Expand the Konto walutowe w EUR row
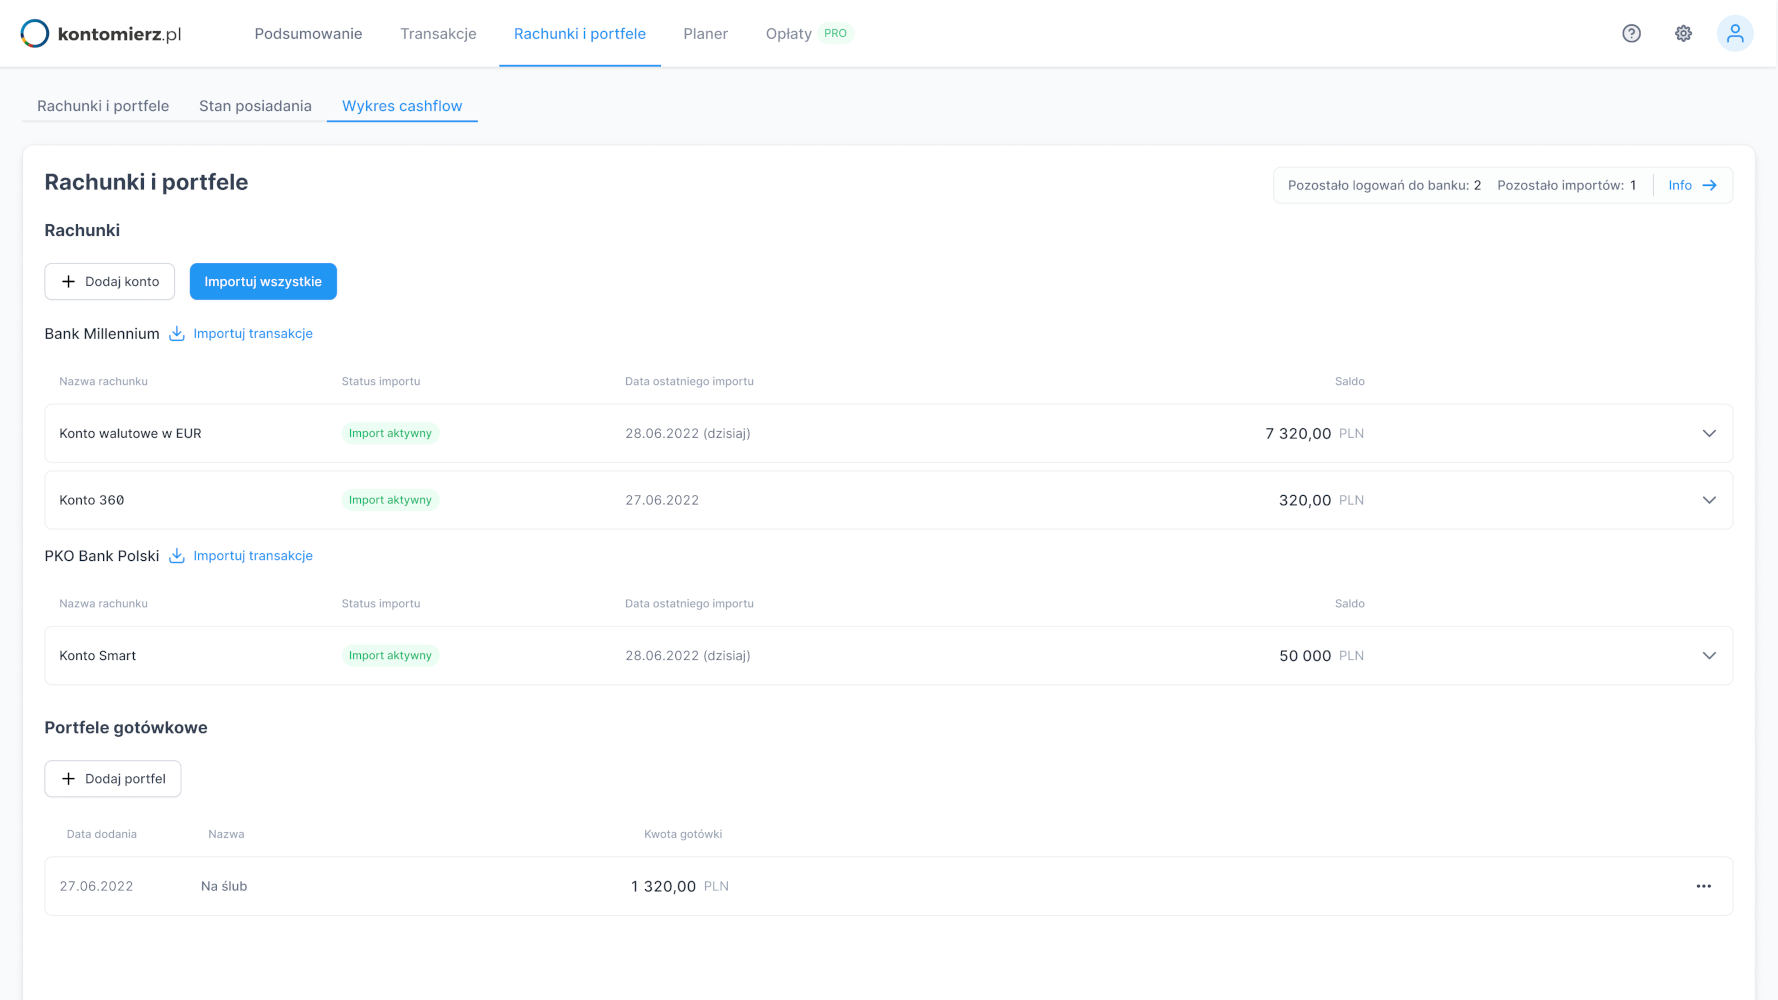1778x1000 pixels. [x=1708, y=434]
